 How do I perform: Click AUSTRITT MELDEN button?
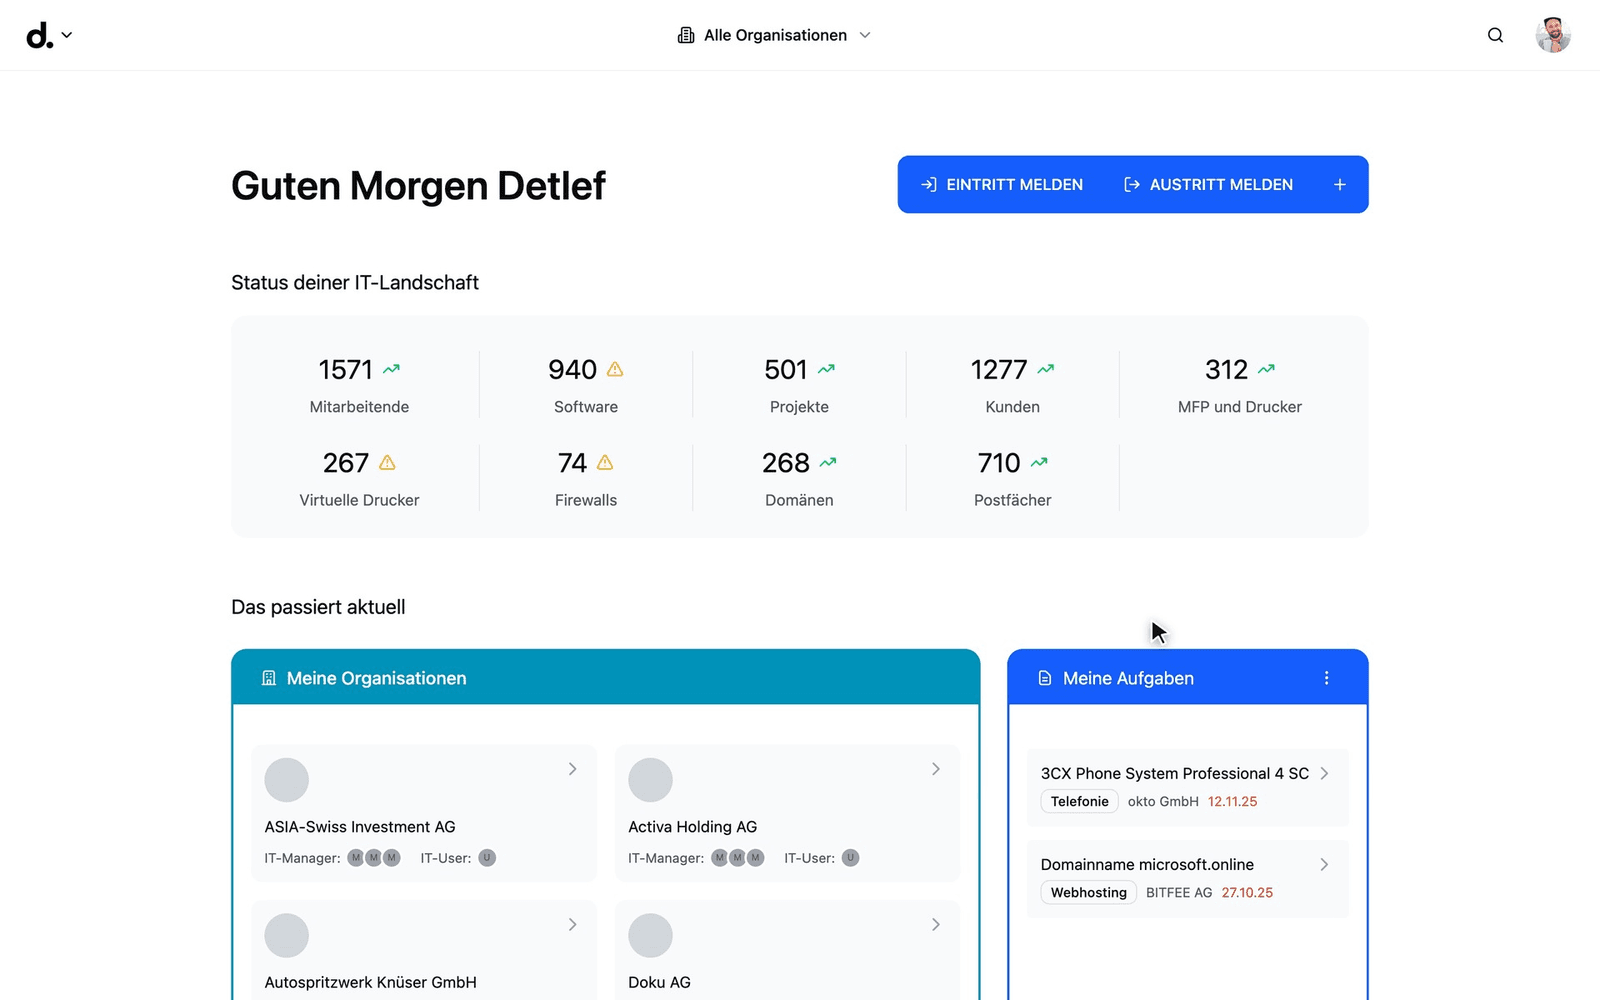(x=1209, y=184)
